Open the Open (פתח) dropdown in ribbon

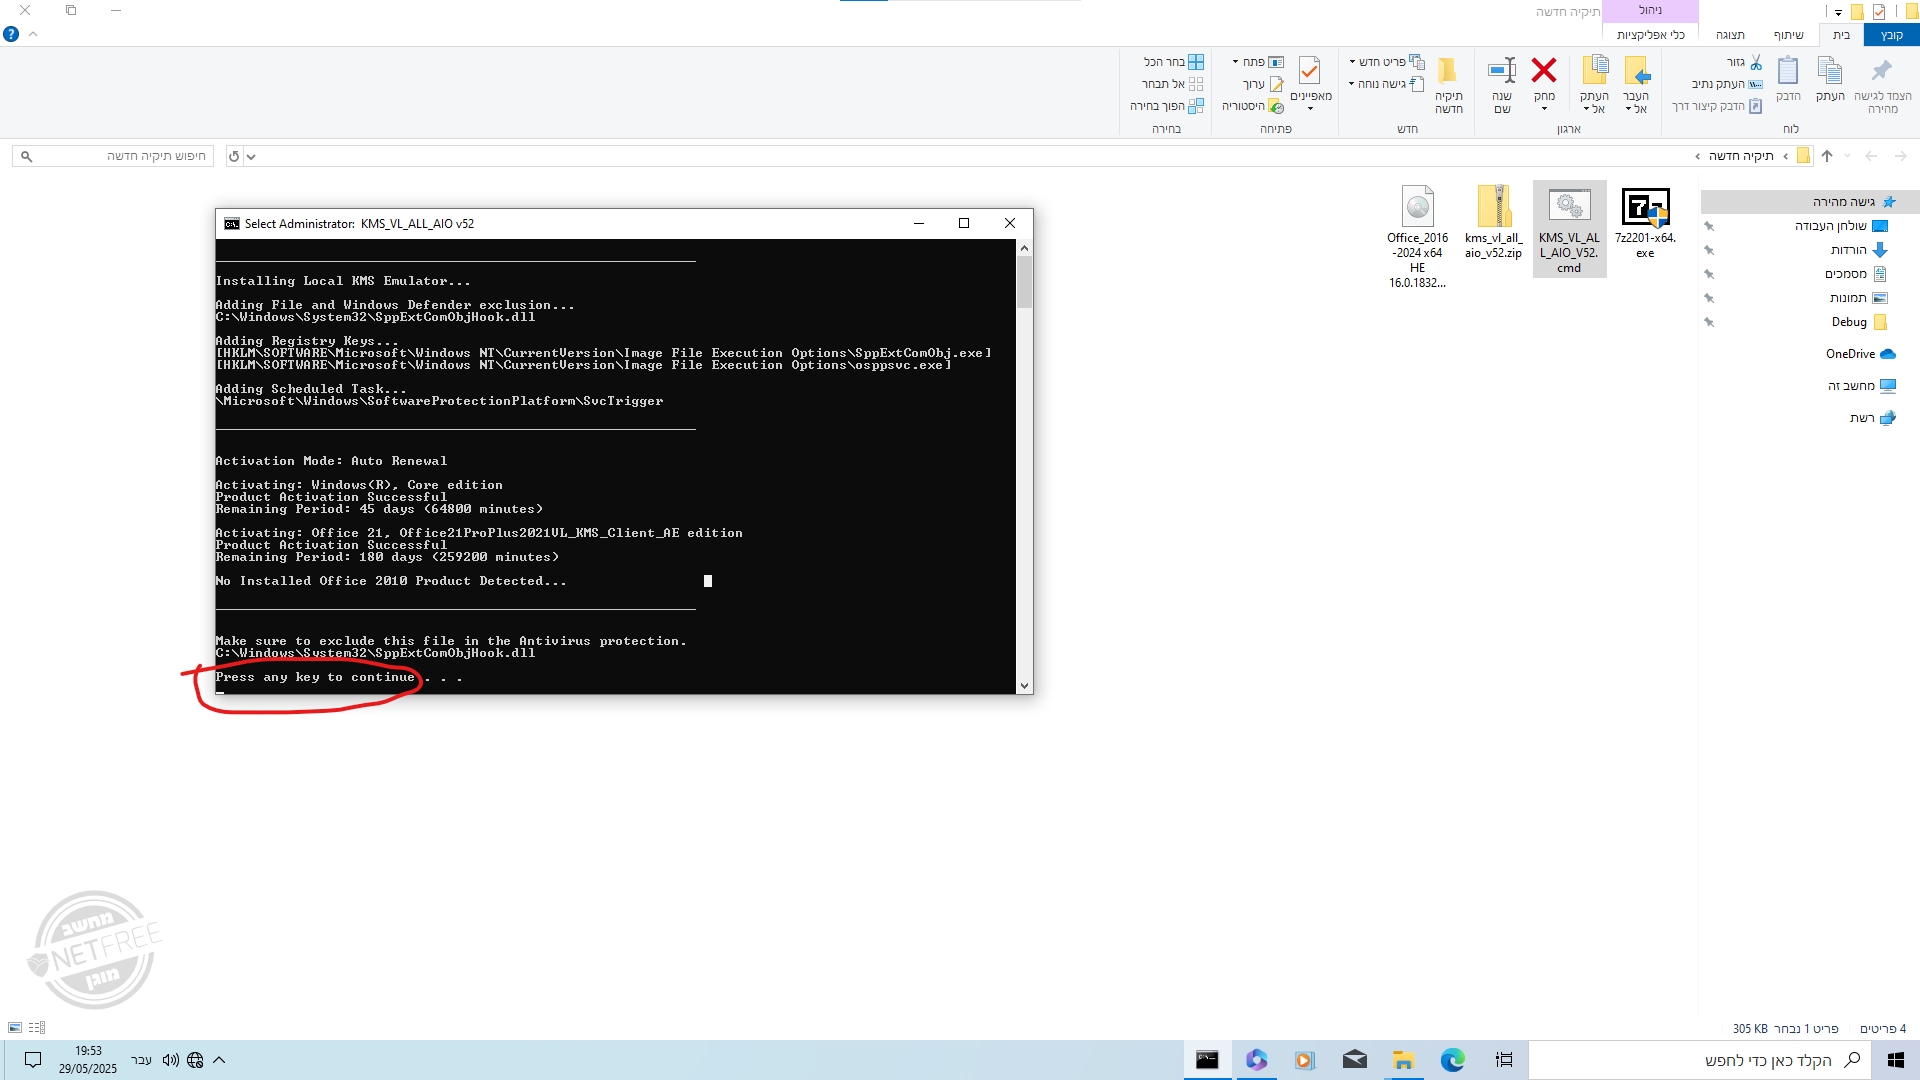1258,62
